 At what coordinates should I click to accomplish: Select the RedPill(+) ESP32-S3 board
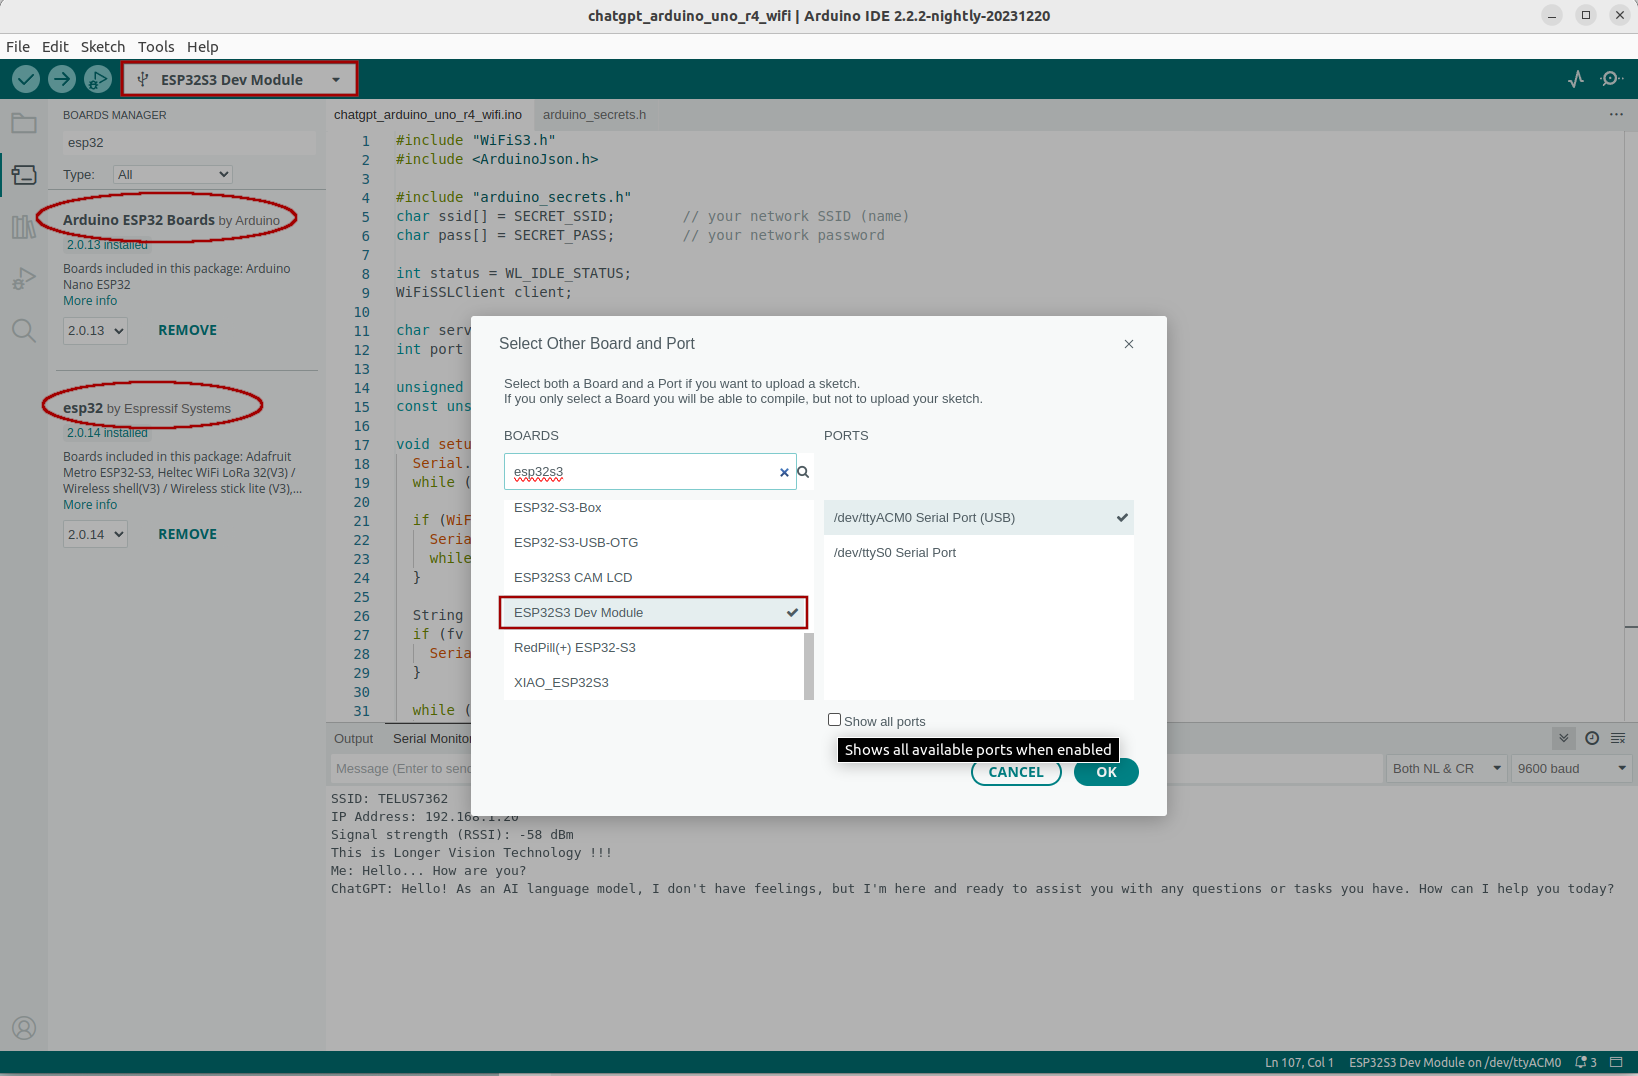pos(654,648)
